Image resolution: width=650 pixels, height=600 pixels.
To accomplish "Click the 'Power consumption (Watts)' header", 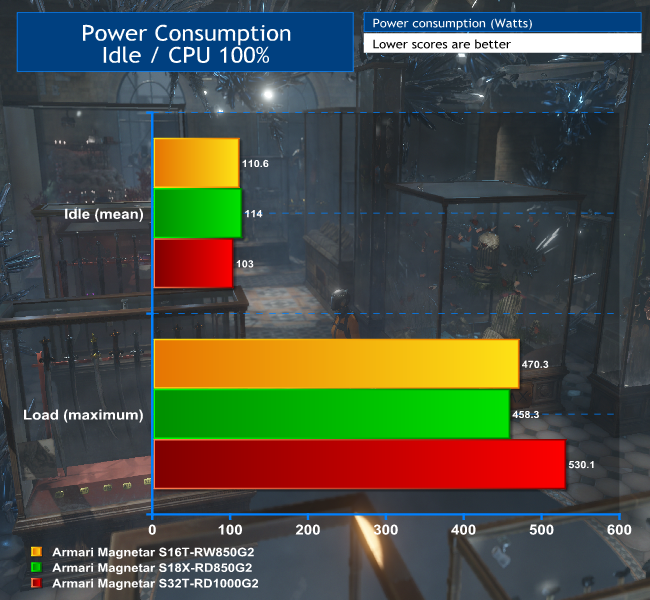I will [502, 22].
